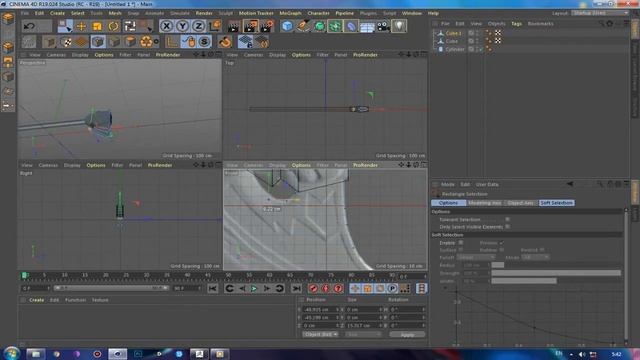
Task: Select the Make Editable icon
Action: 29,42
